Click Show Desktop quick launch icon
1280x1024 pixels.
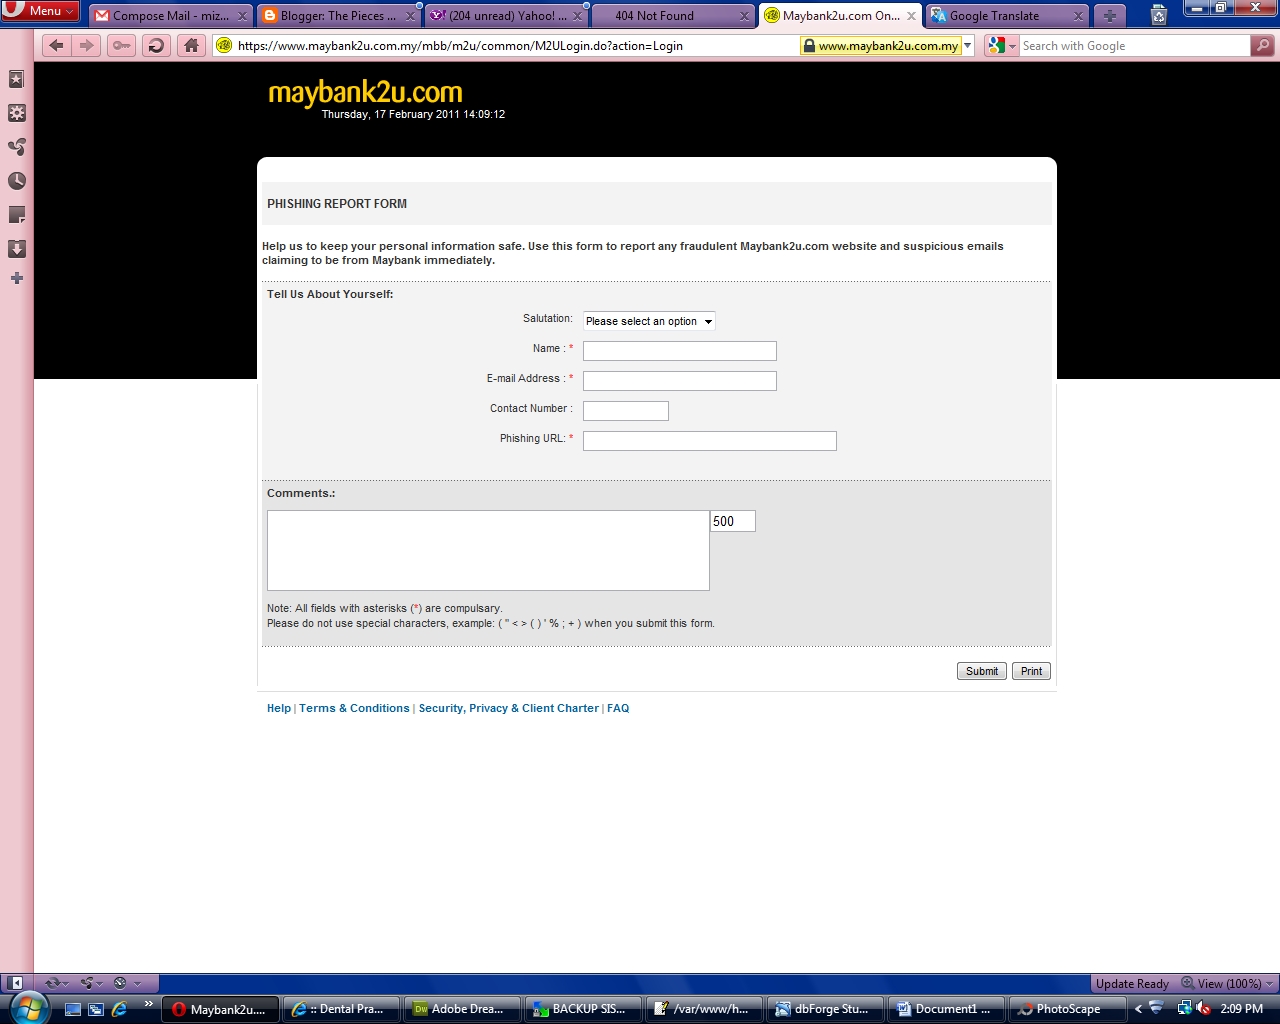[72, 1009]
